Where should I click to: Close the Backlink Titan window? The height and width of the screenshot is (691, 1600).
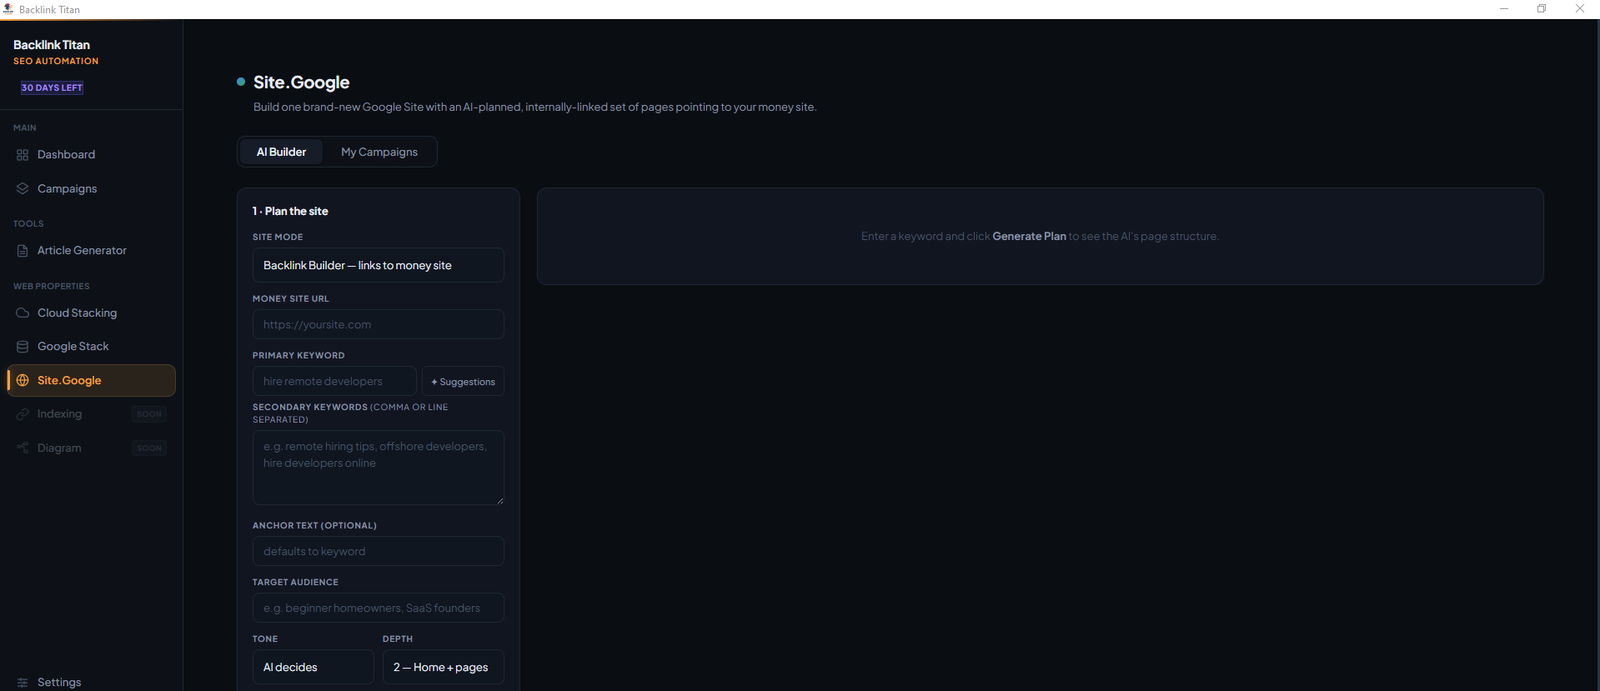1580,9
